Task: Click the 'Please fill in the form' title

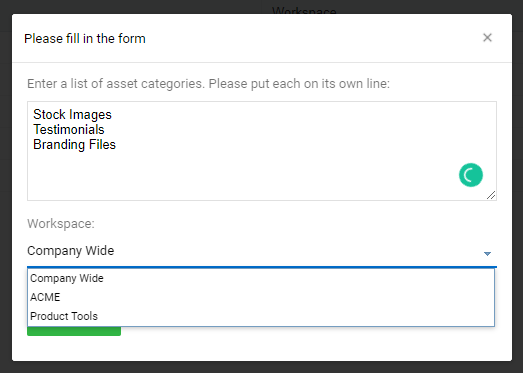Action: 85,38
